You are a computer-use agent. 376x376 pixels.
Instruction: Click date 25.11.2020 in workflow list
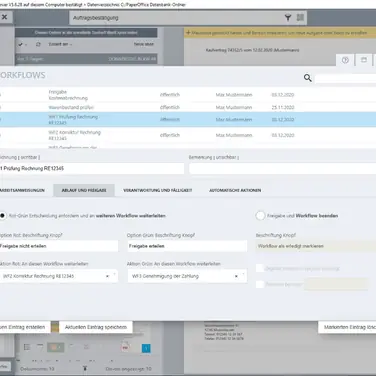(283, 107)
